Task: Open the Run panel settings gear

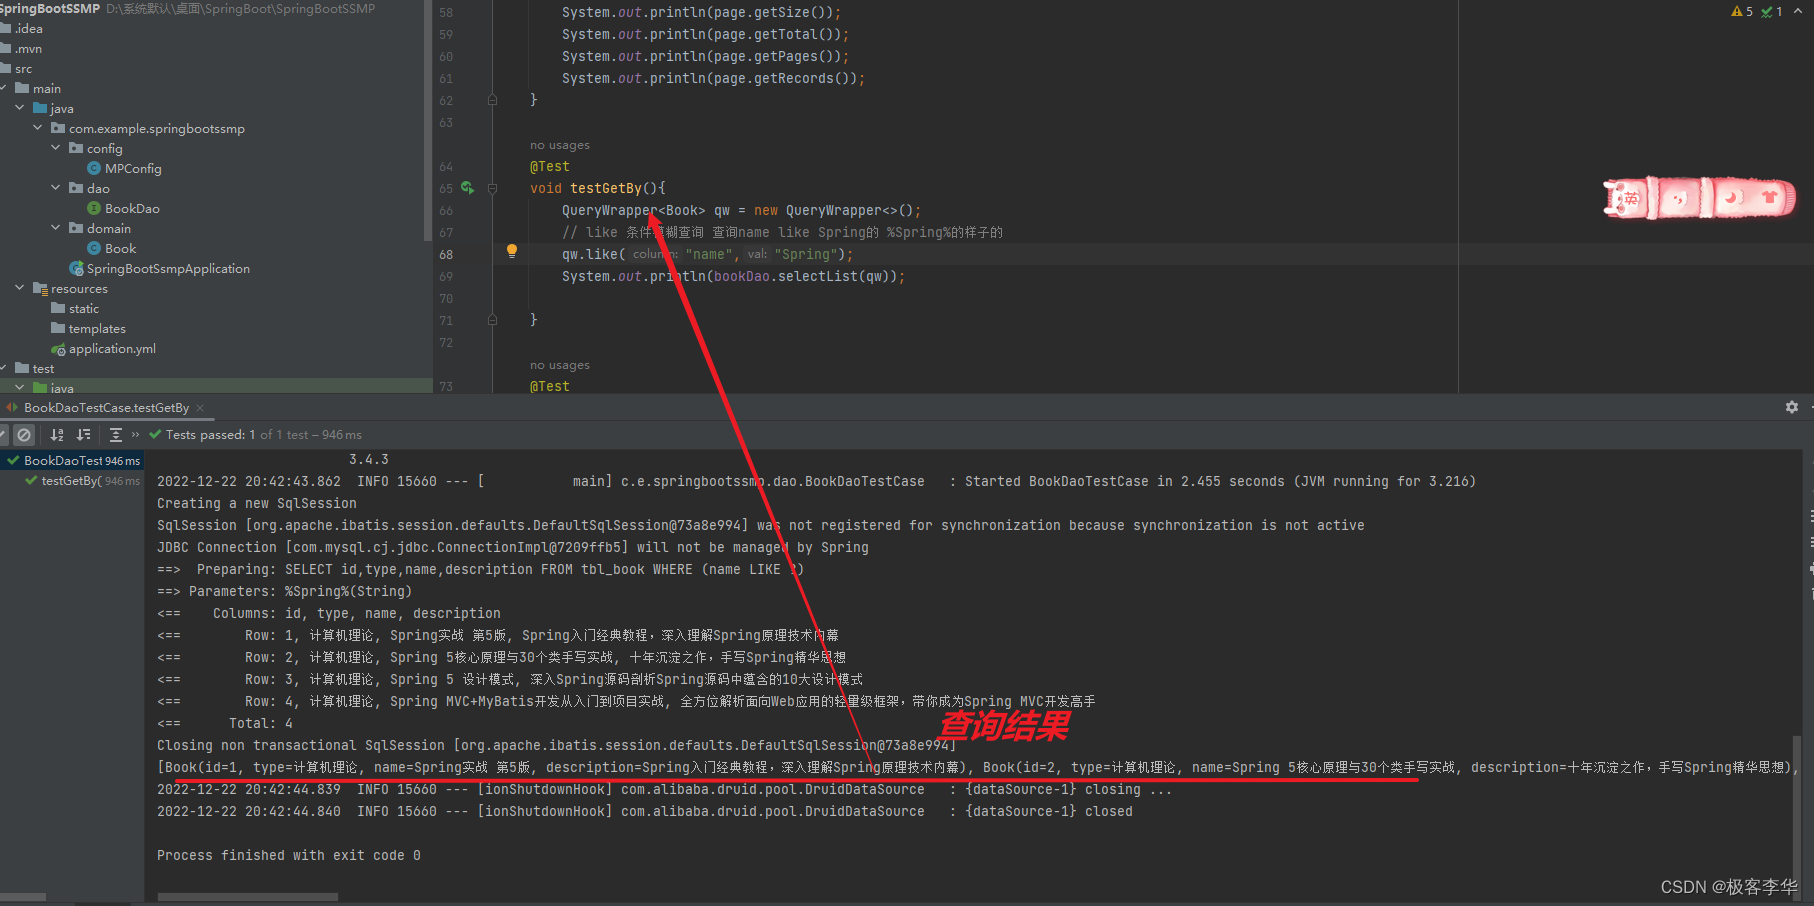Action: pos(1792,407)
